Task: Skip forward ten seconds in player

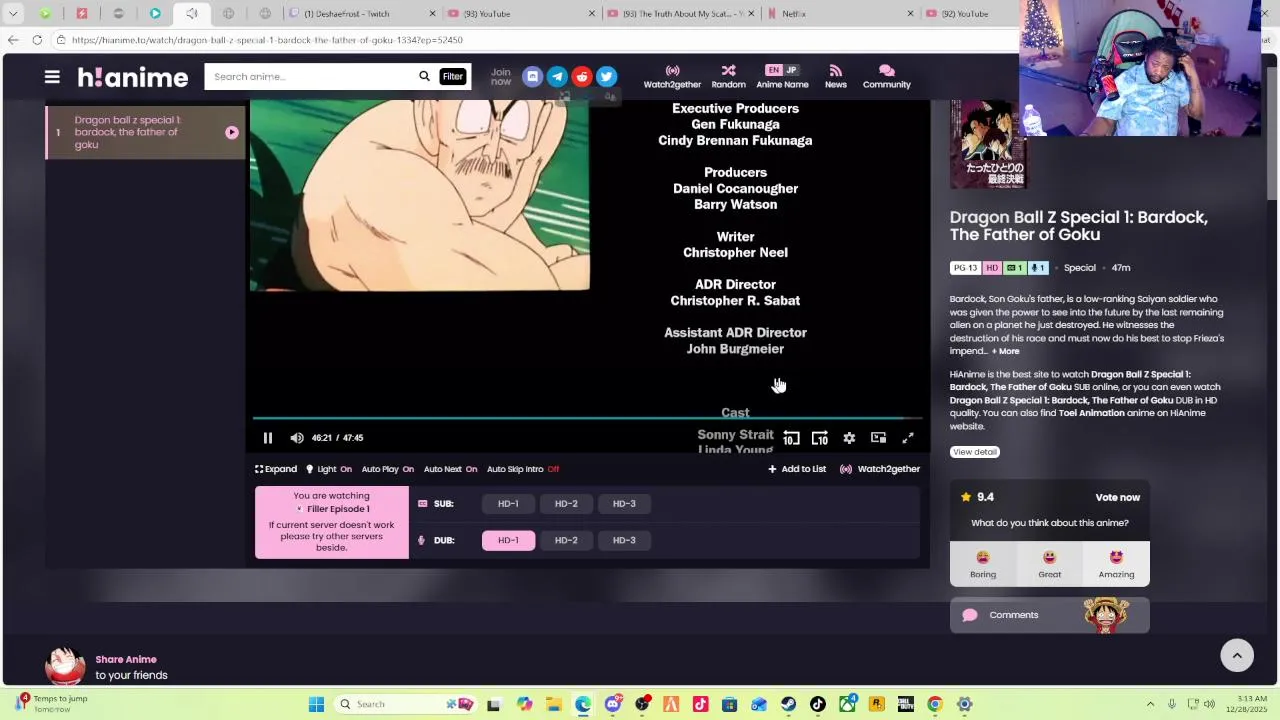Action: 820,438
